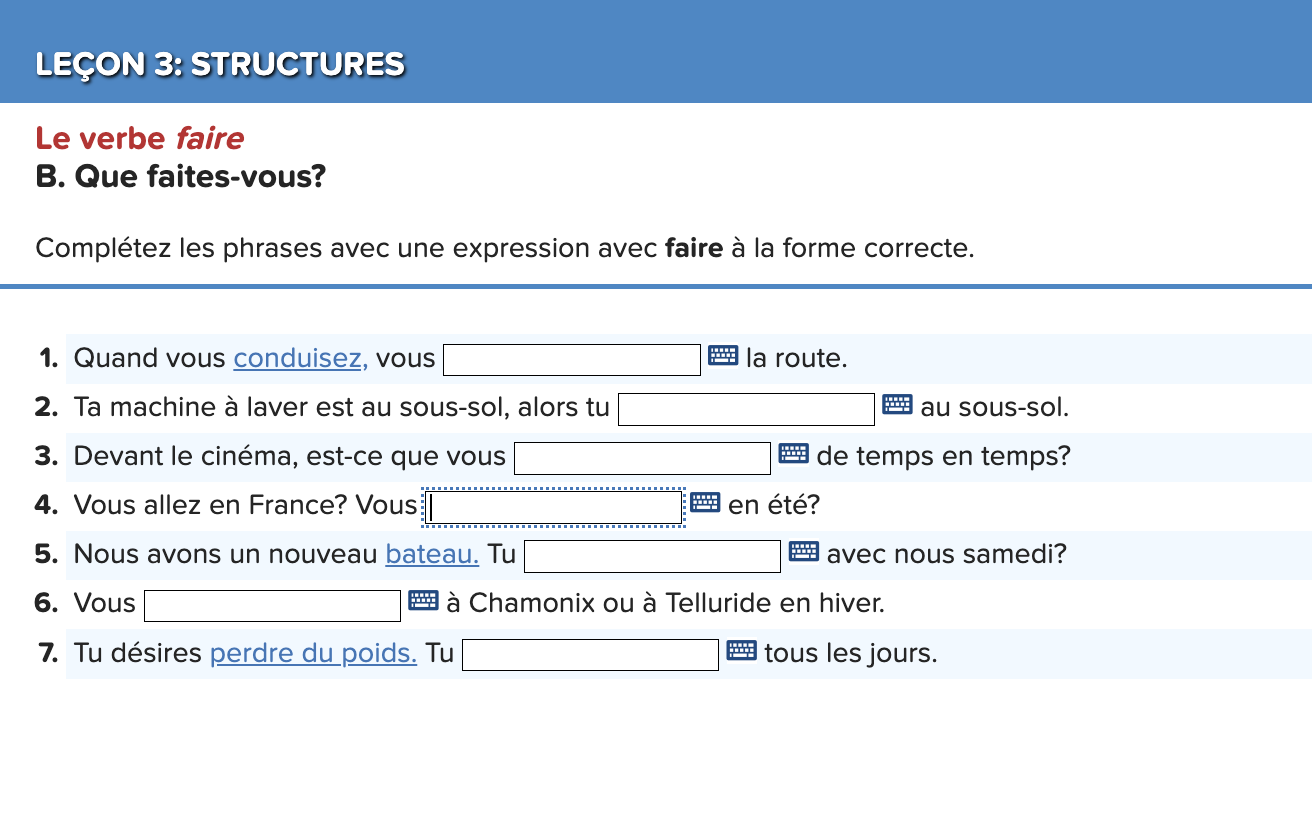Screen dimensions: 1312x834
Task: Open special character keyboard for sentence 2
Action: pos(897,404)
